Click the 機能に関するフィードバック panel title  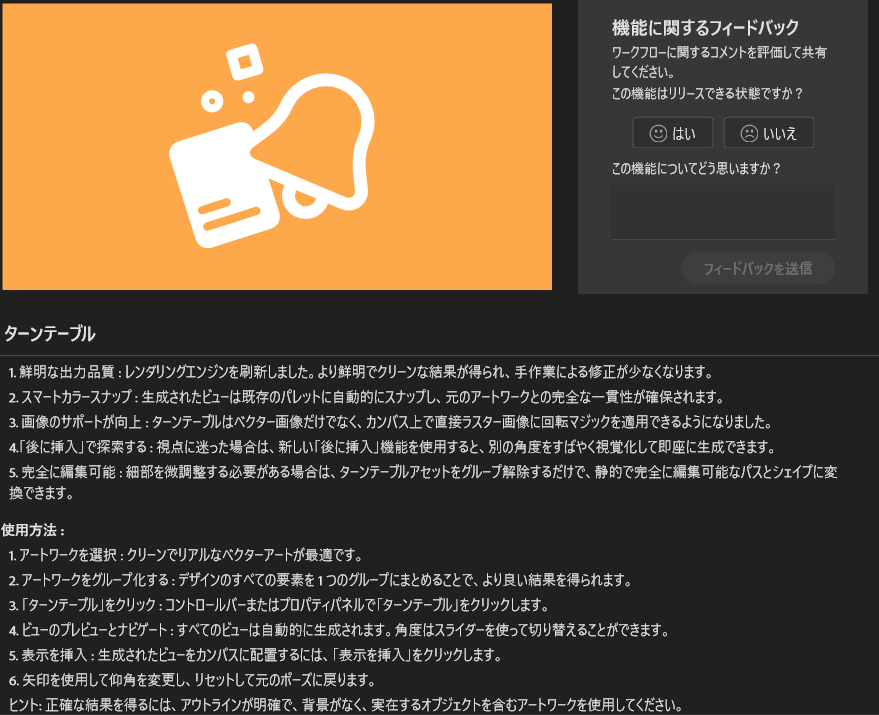click(705, 28)
